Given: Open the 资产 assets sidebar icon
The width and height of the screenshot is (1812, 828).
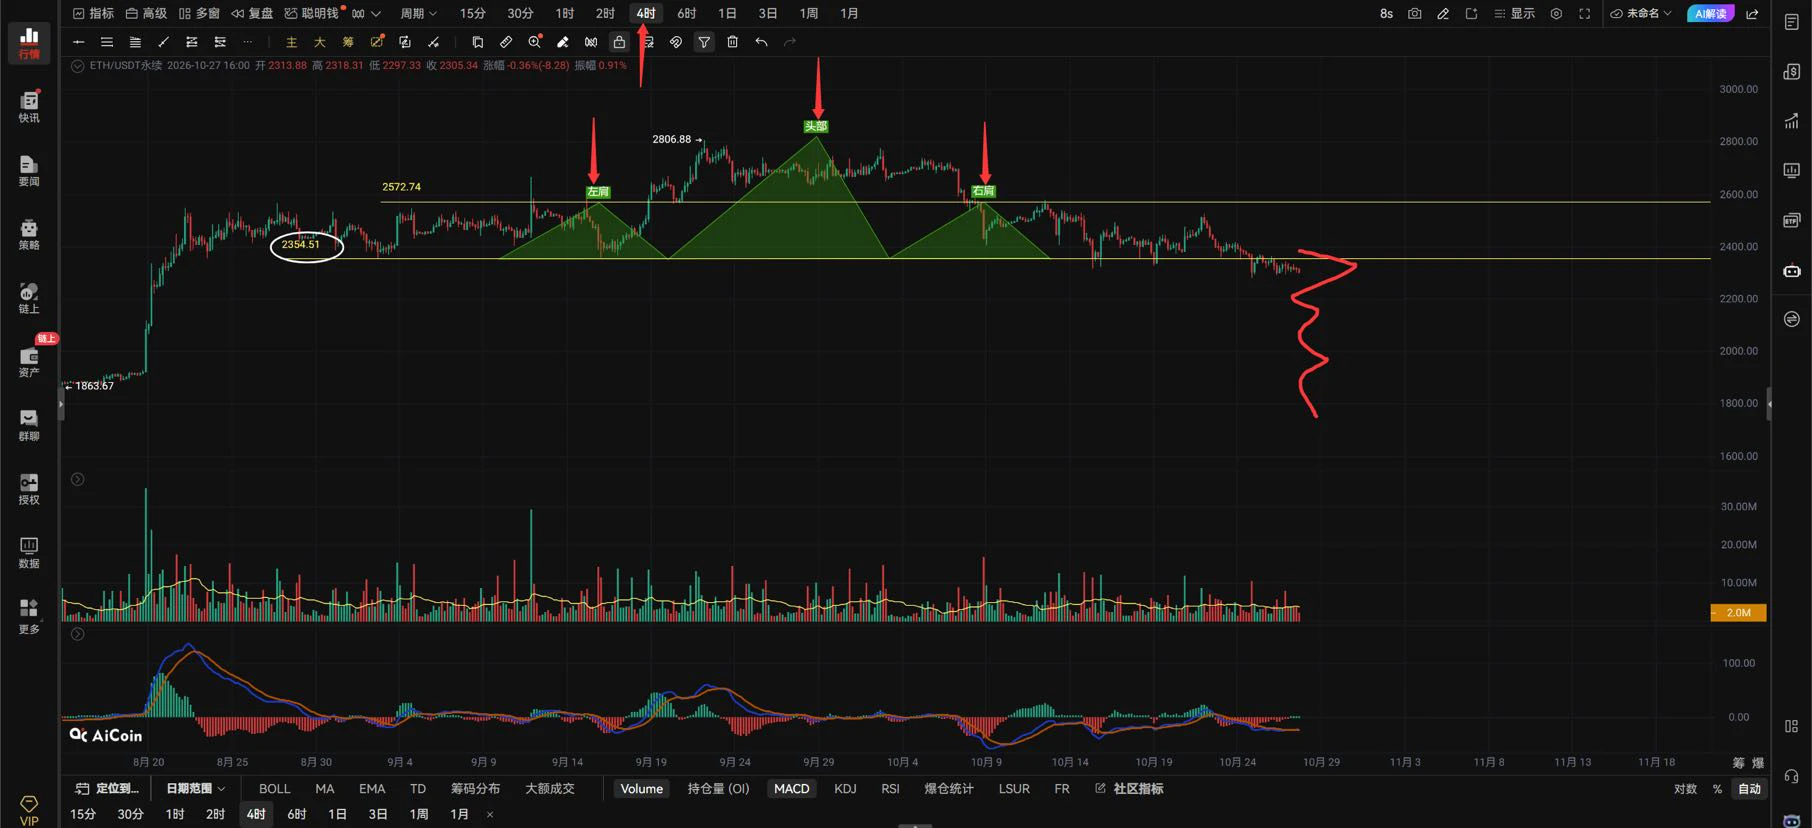Looking at the screenshot, I should (x=29, y=361).
